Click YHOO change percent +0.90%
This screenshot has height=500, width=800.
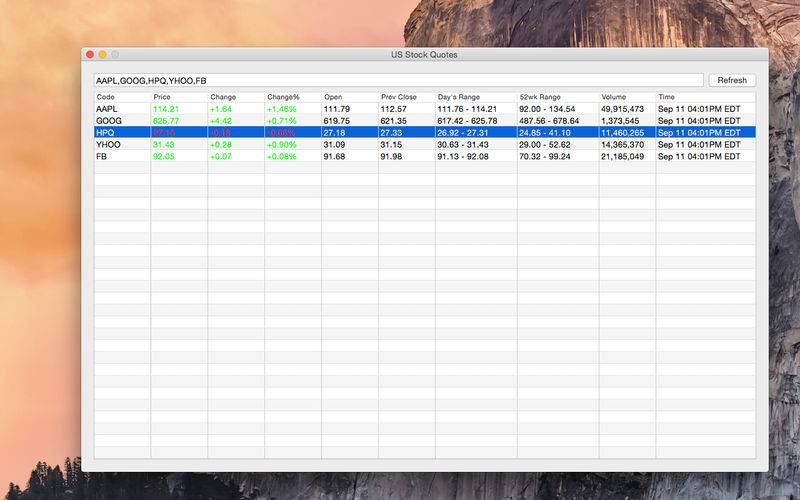pyautogui.click(x=282, y=144)
